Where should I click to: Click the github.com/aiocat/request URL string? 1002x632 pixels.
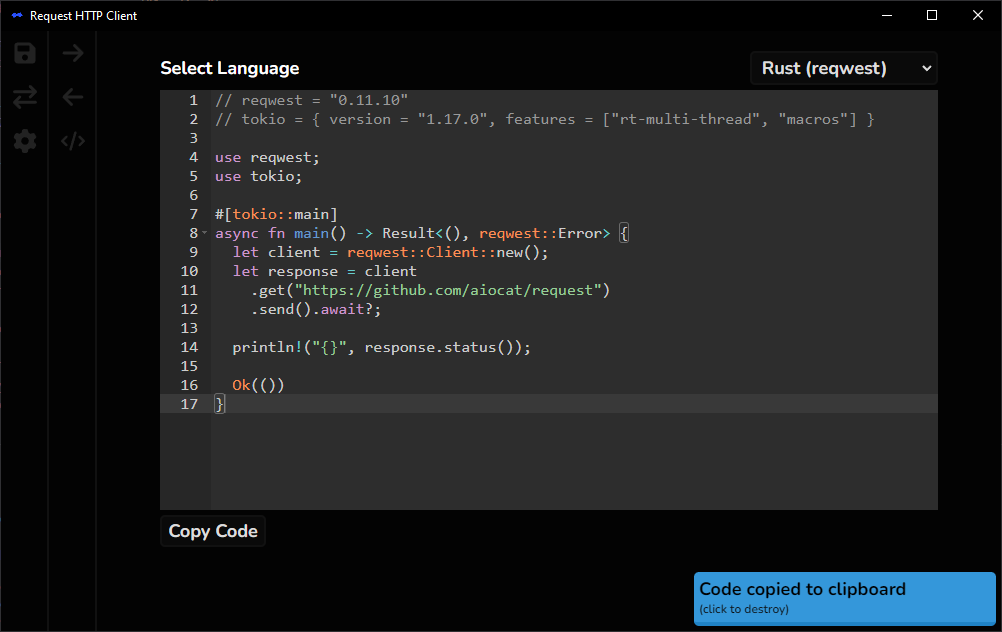[447, 290]
